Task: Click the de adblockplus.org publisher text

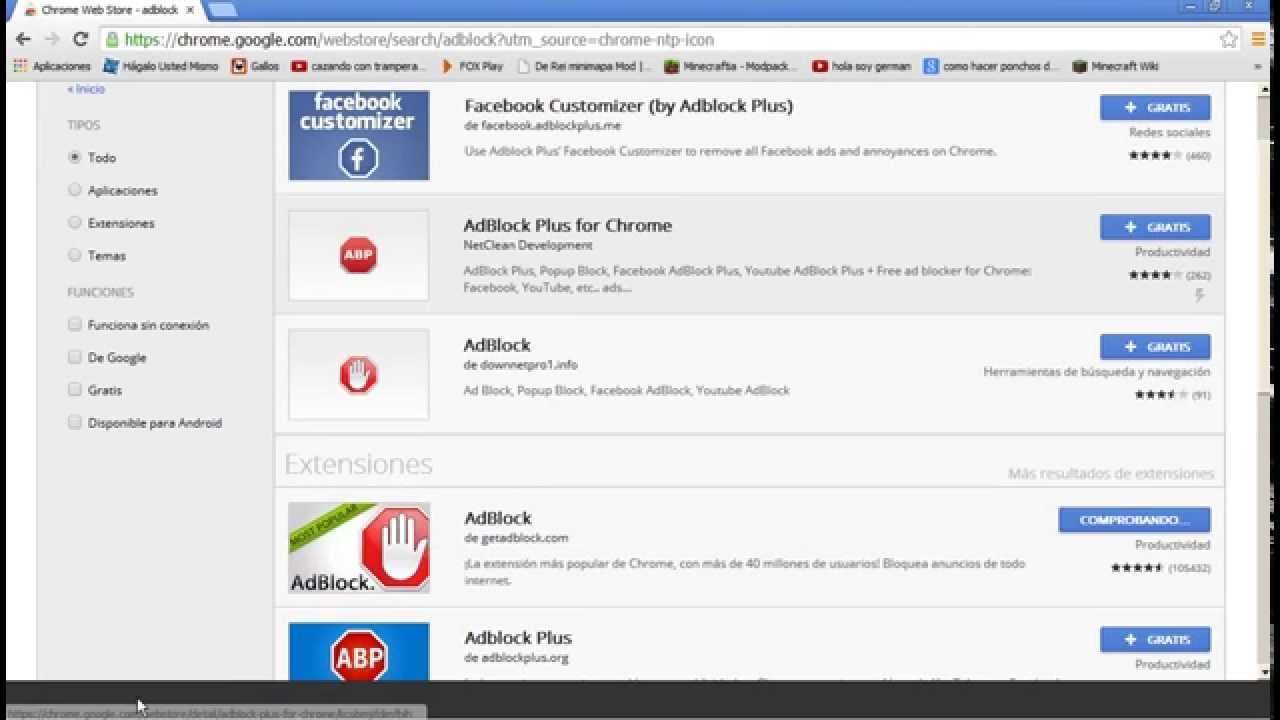Action: click(x=516, y=657)
